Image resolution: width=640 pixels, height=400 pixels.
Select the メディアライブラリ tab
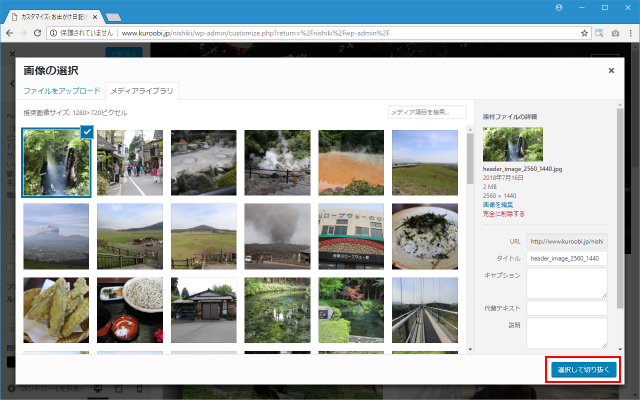pos(142,91)
